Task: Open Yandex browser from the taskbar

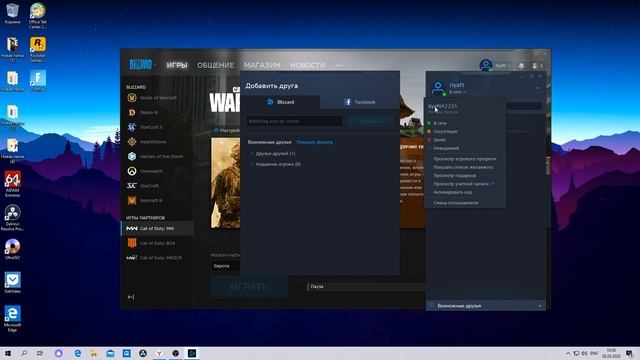Action: 159,353
